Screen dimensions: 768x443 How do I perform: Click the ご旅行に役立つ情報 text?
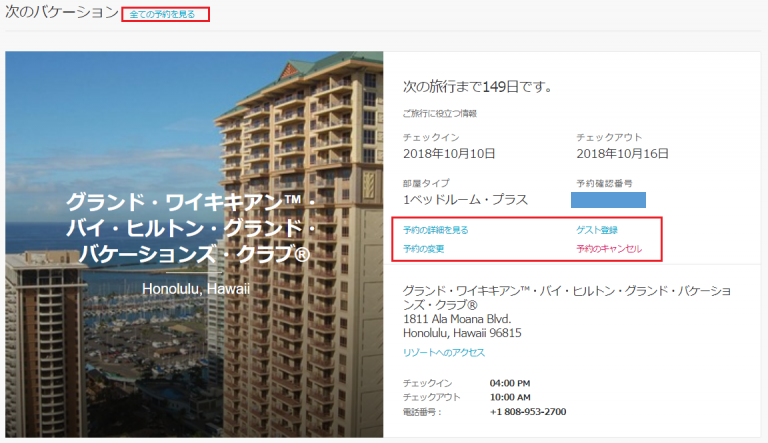(x=439, y=114)
